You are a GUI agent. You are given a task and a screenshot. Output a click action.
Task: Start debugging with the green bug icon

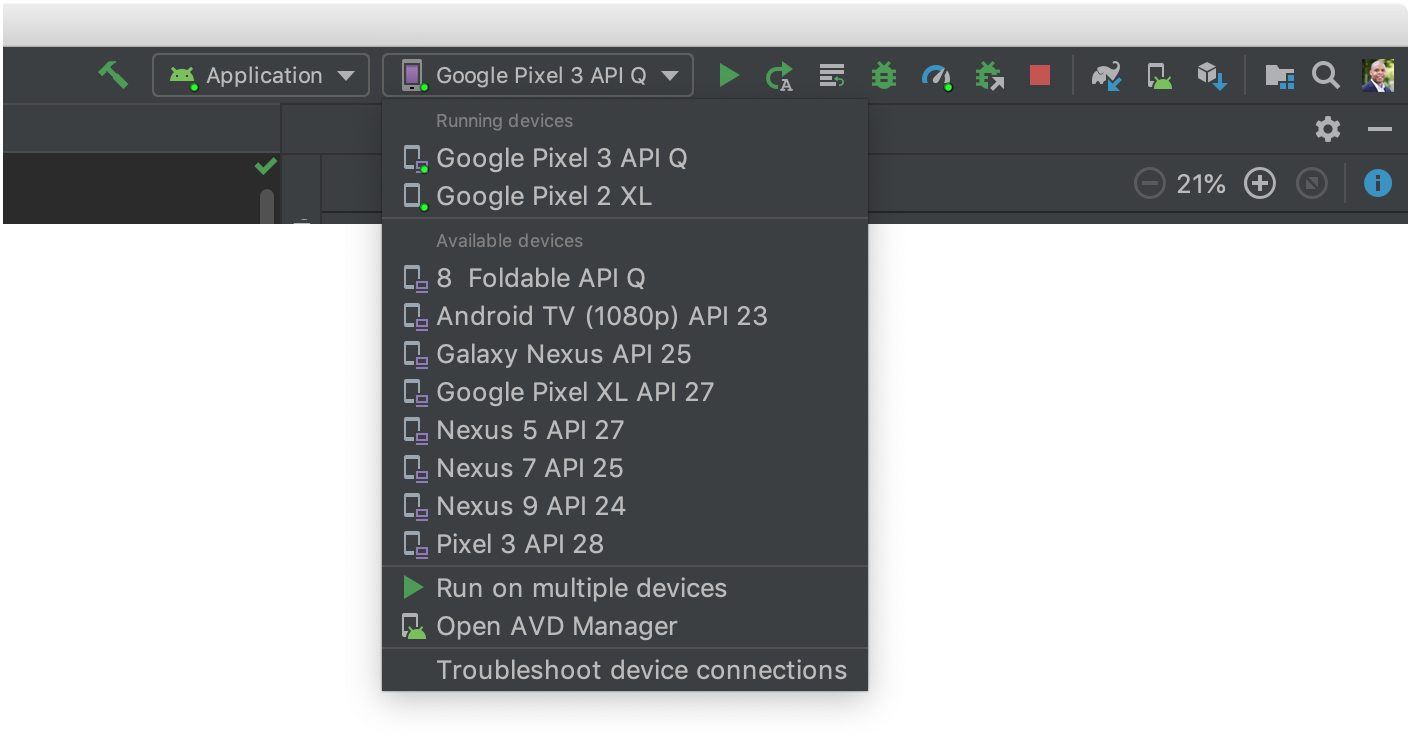(x=884, y=75)
